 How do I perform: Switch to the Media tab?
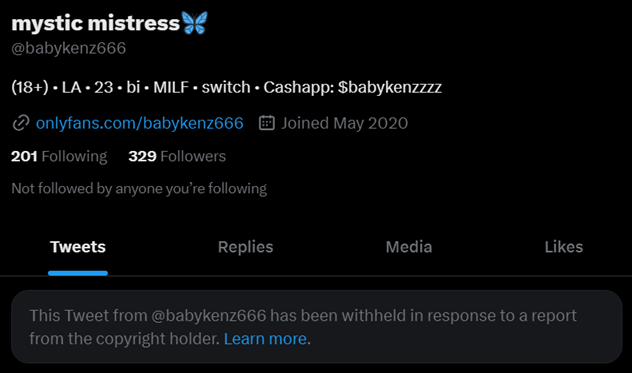(409, 247)
